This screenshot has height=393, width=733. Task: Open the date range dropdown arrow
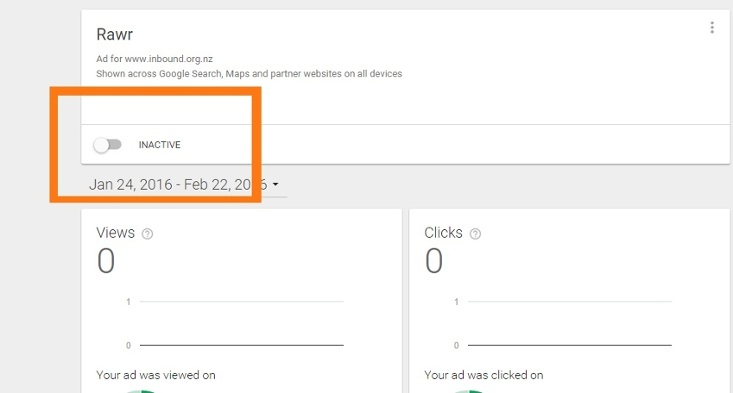coord(275,185)
